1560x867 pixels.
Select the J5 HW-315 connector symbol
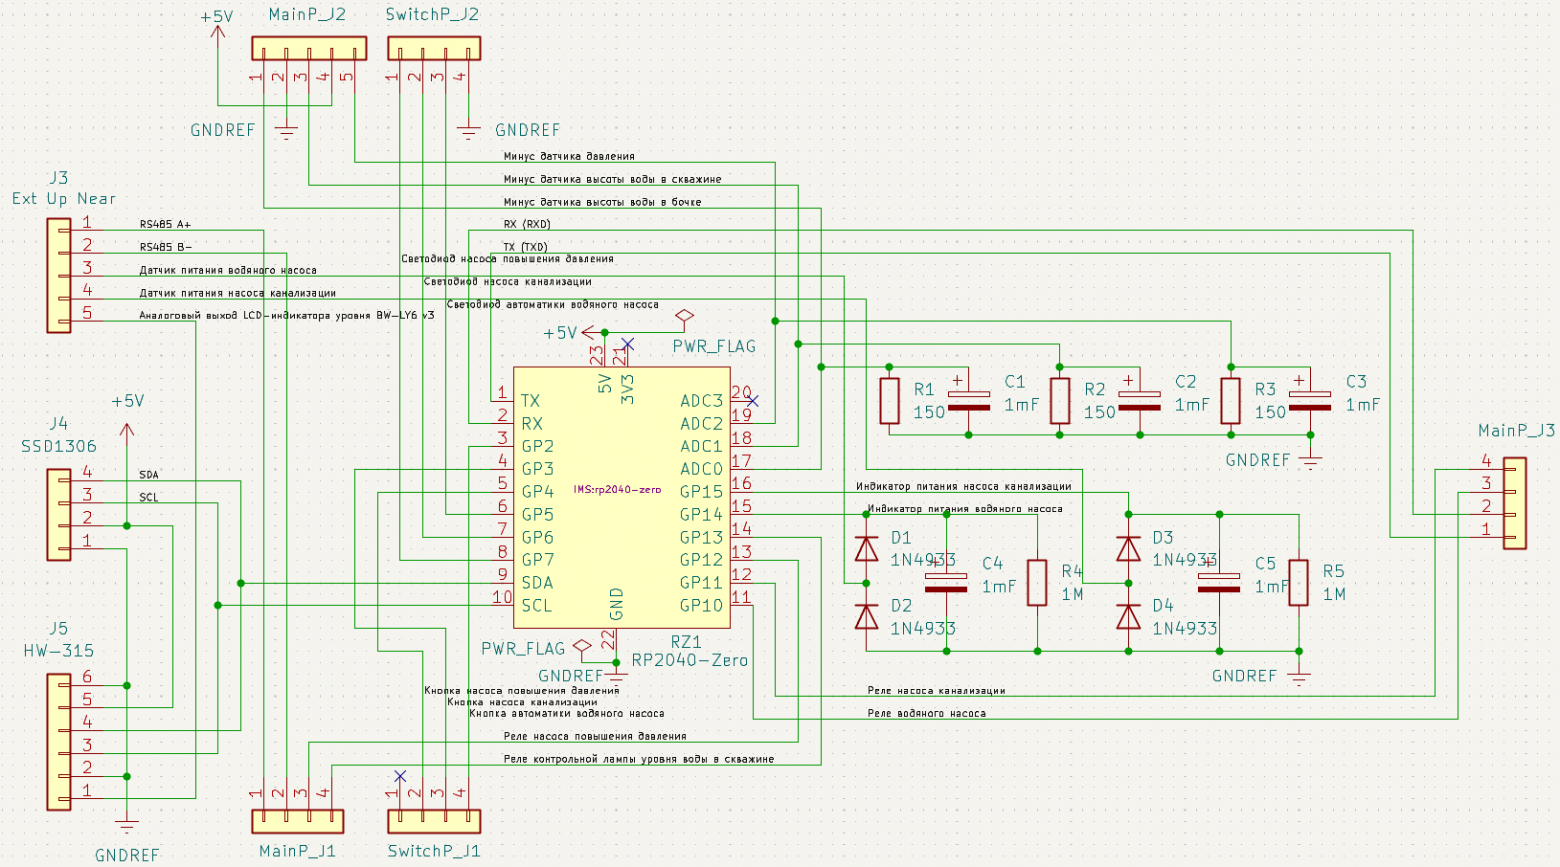(x=58, y=741)
